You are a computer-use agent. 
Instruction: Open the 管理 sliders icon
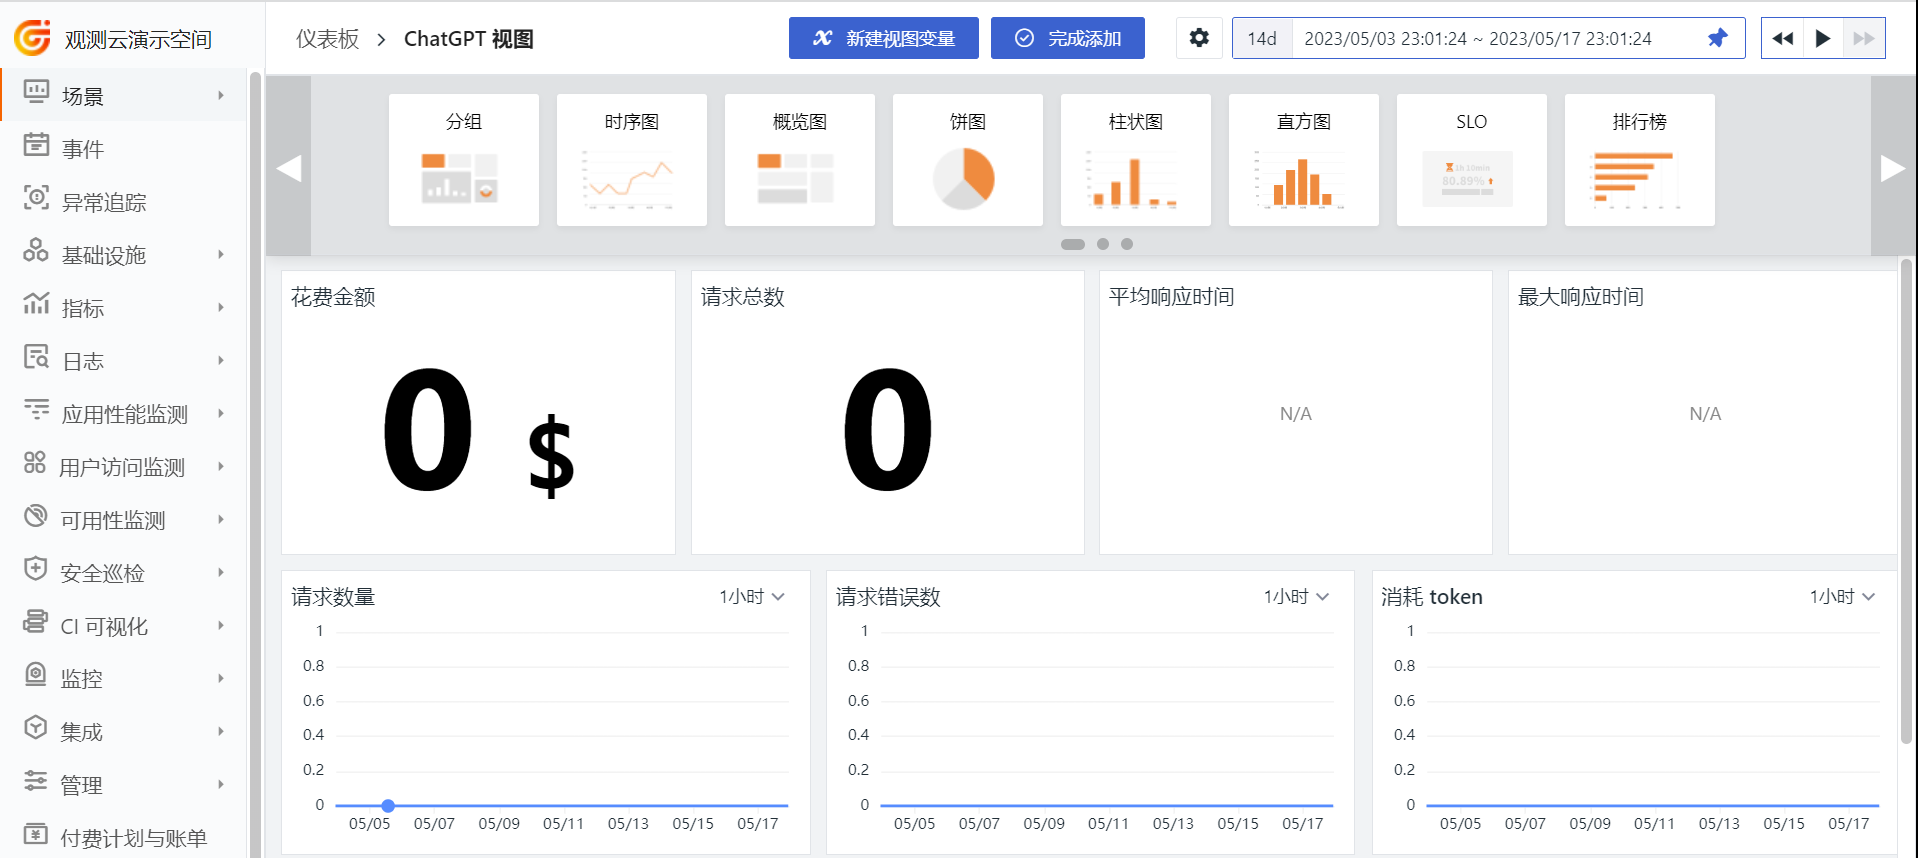click(x=36, y=782)
